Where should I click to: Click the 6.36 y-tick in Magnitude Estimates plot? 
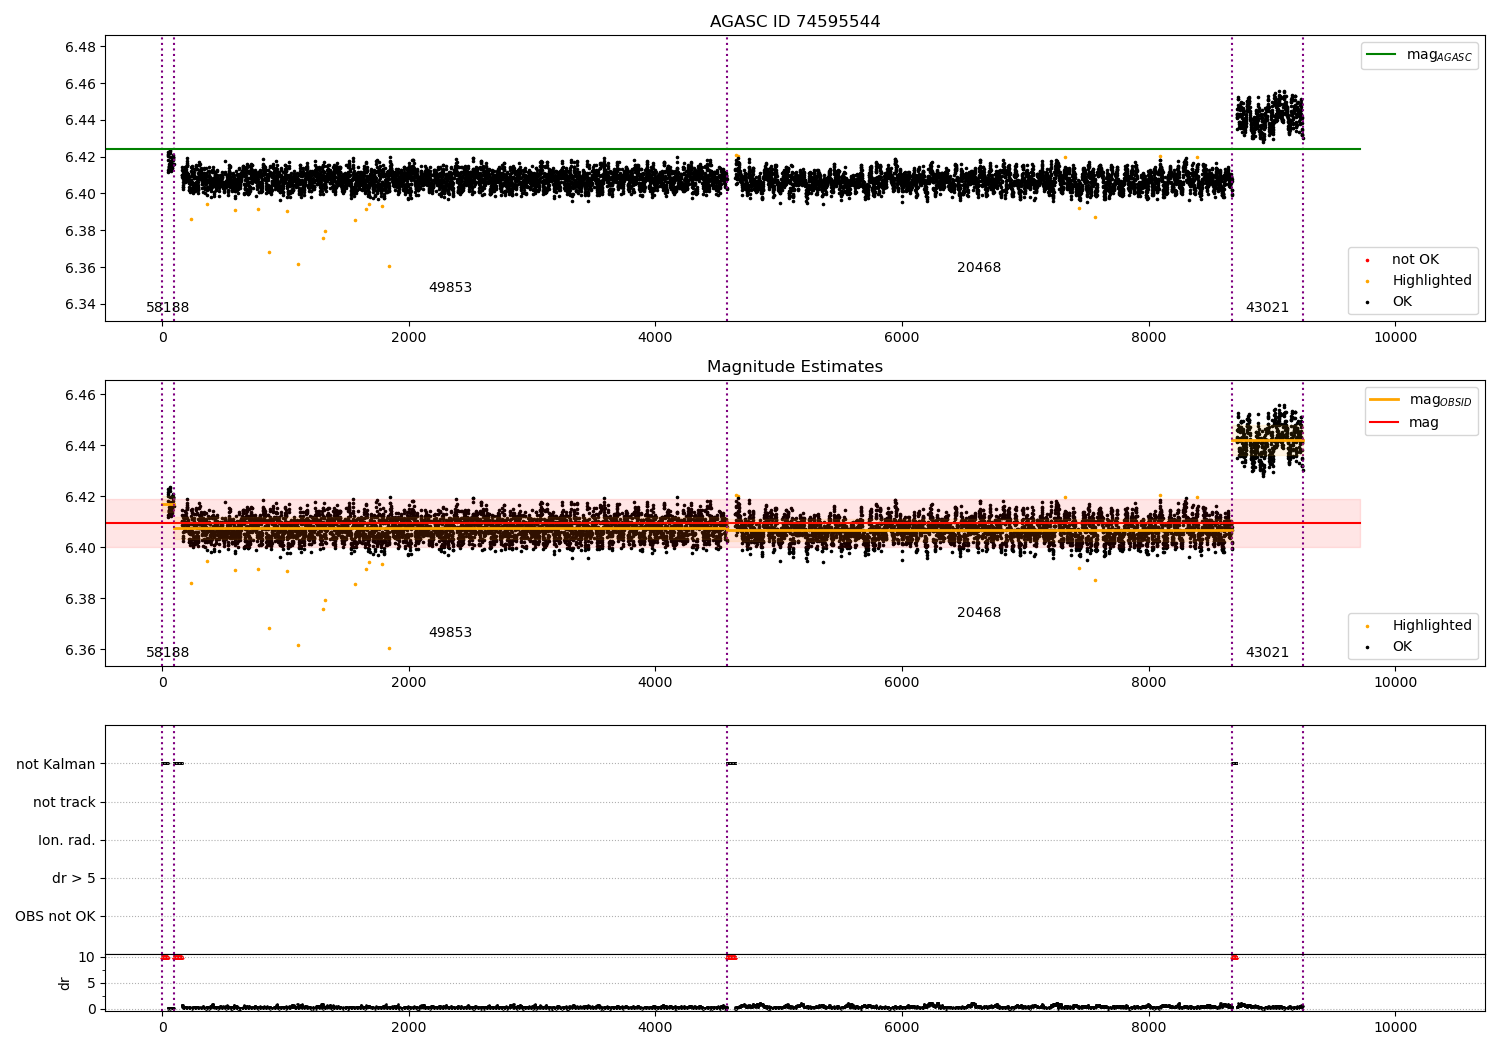[x=80, y=651]
